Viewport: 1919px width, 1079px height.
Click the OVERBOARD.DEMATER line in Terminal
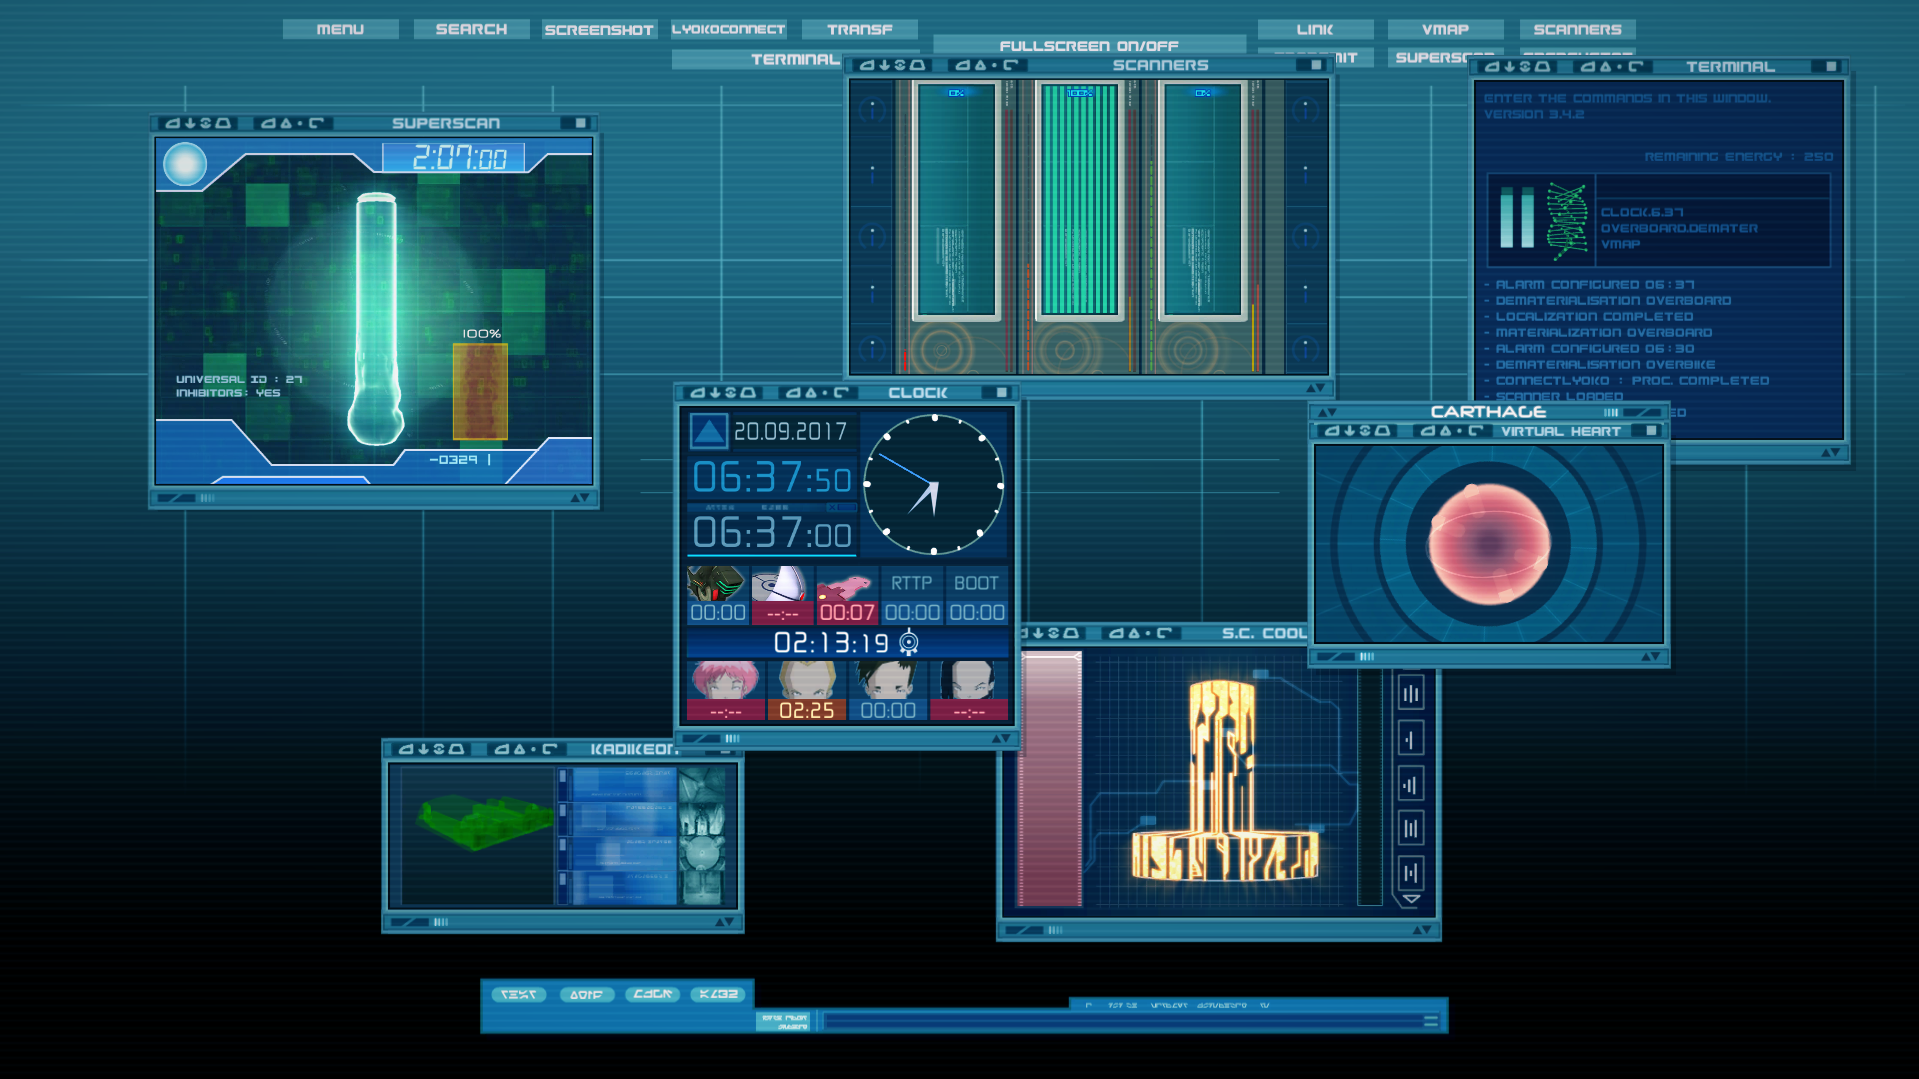[x=1679, y=228]
